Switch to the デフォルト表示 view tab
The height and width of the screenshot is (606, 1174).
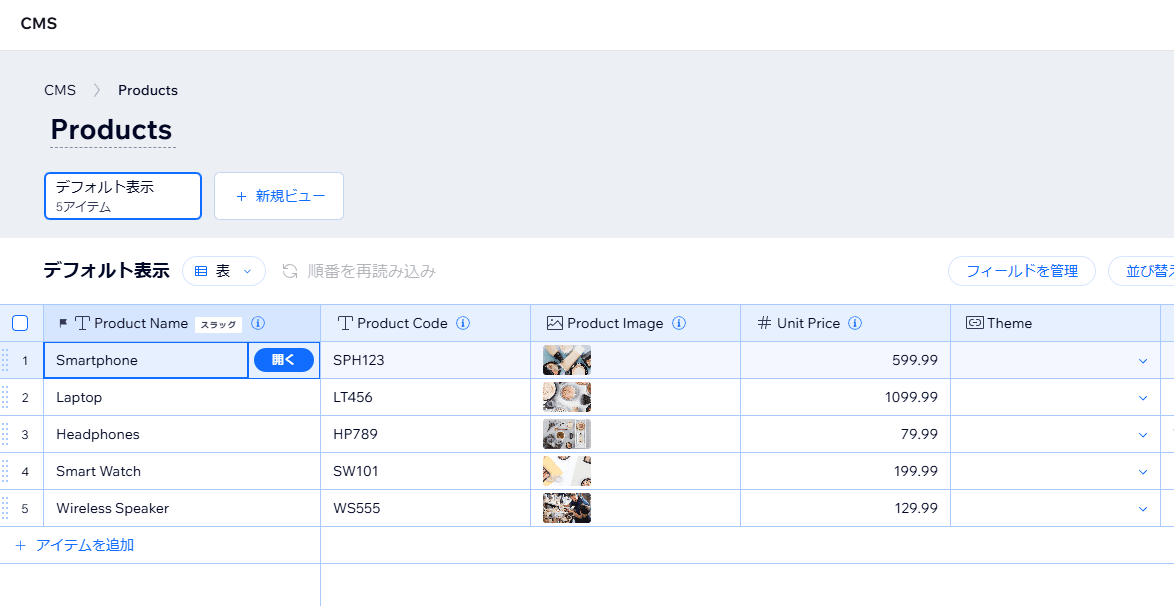(122, 195)
